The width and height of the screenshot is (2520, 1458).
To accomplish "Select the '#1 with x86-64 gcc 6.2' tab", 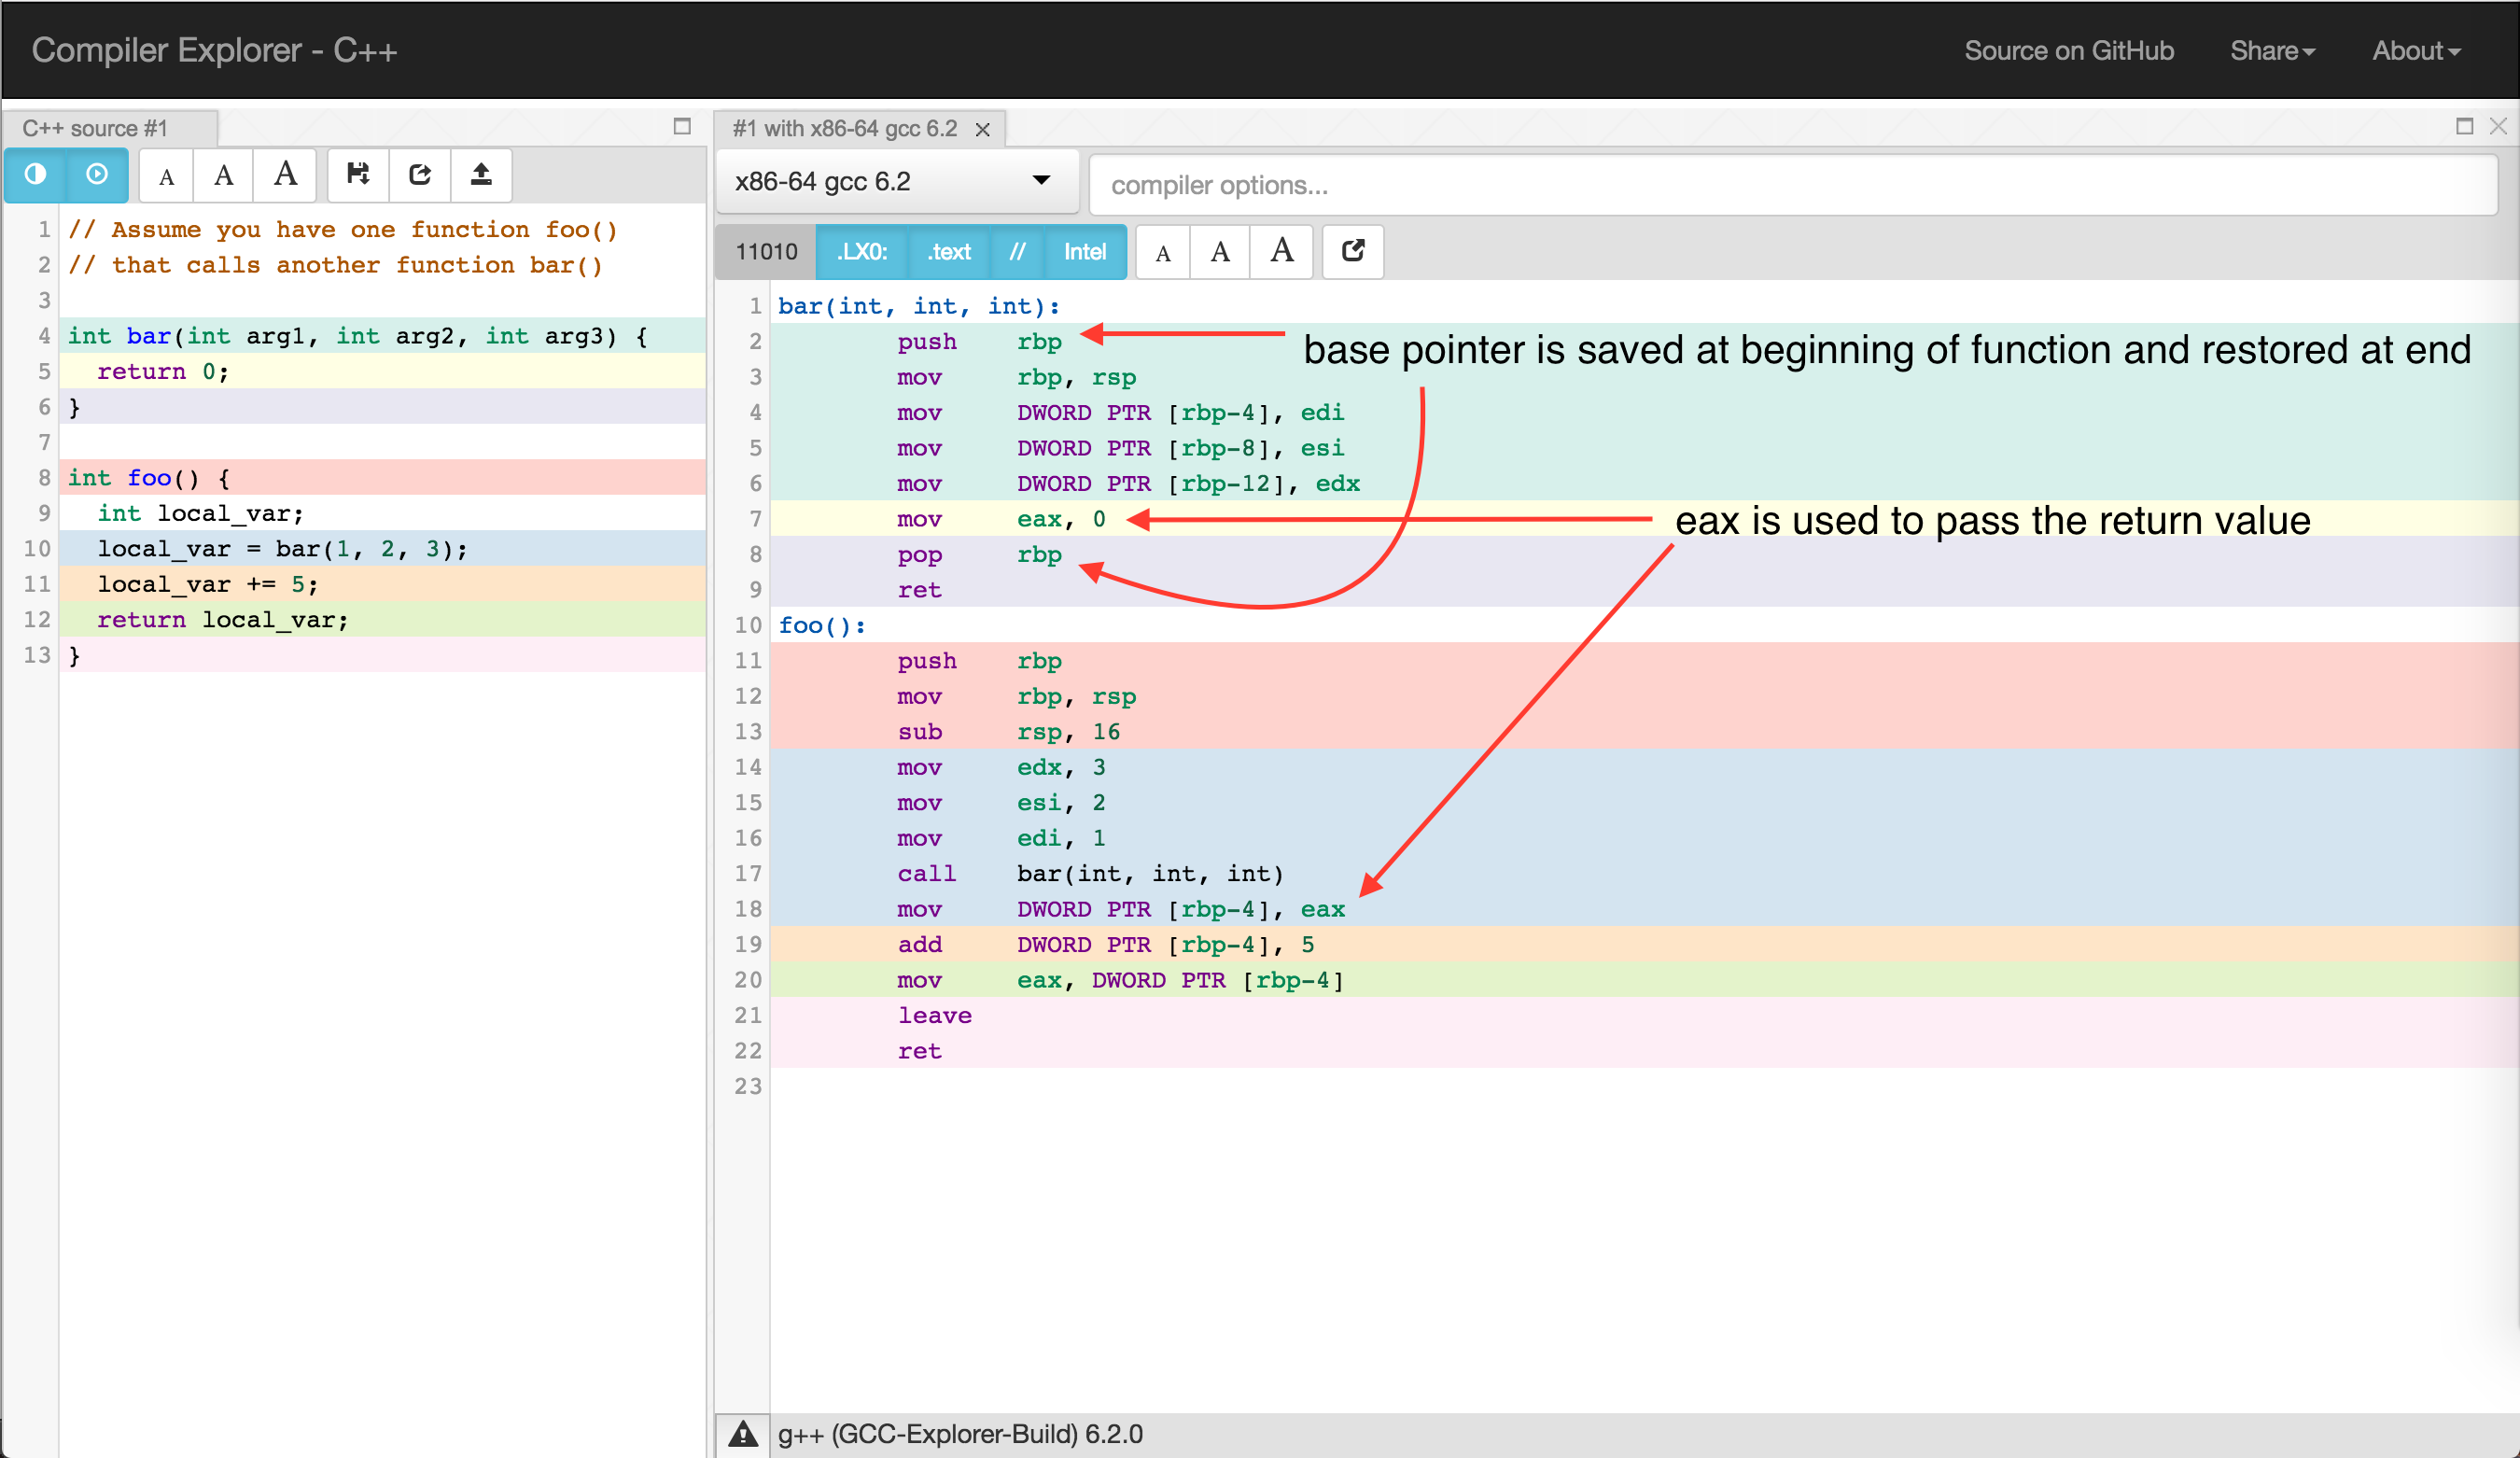I will tap(845, 128).
